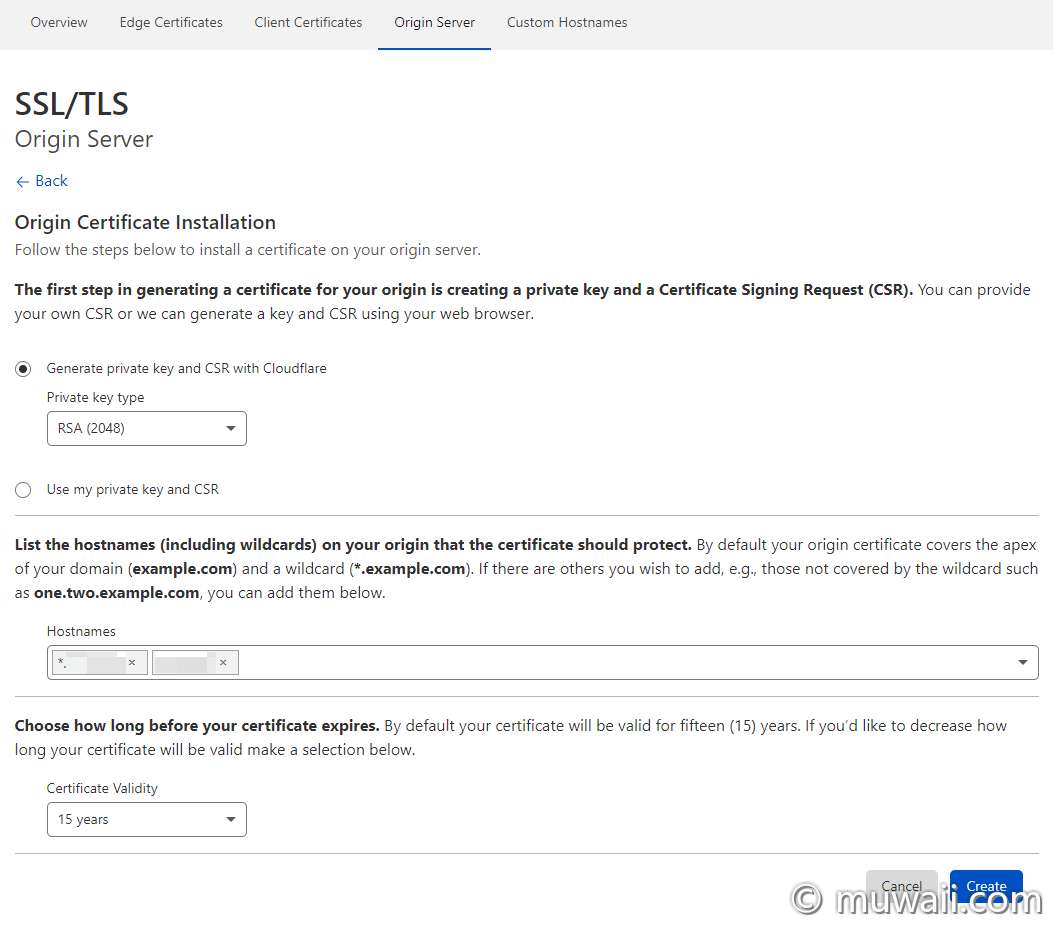Viewport: 1053px width, 927px height.
Task: Click inside the Hostnames input field
Action: point(543,662)
